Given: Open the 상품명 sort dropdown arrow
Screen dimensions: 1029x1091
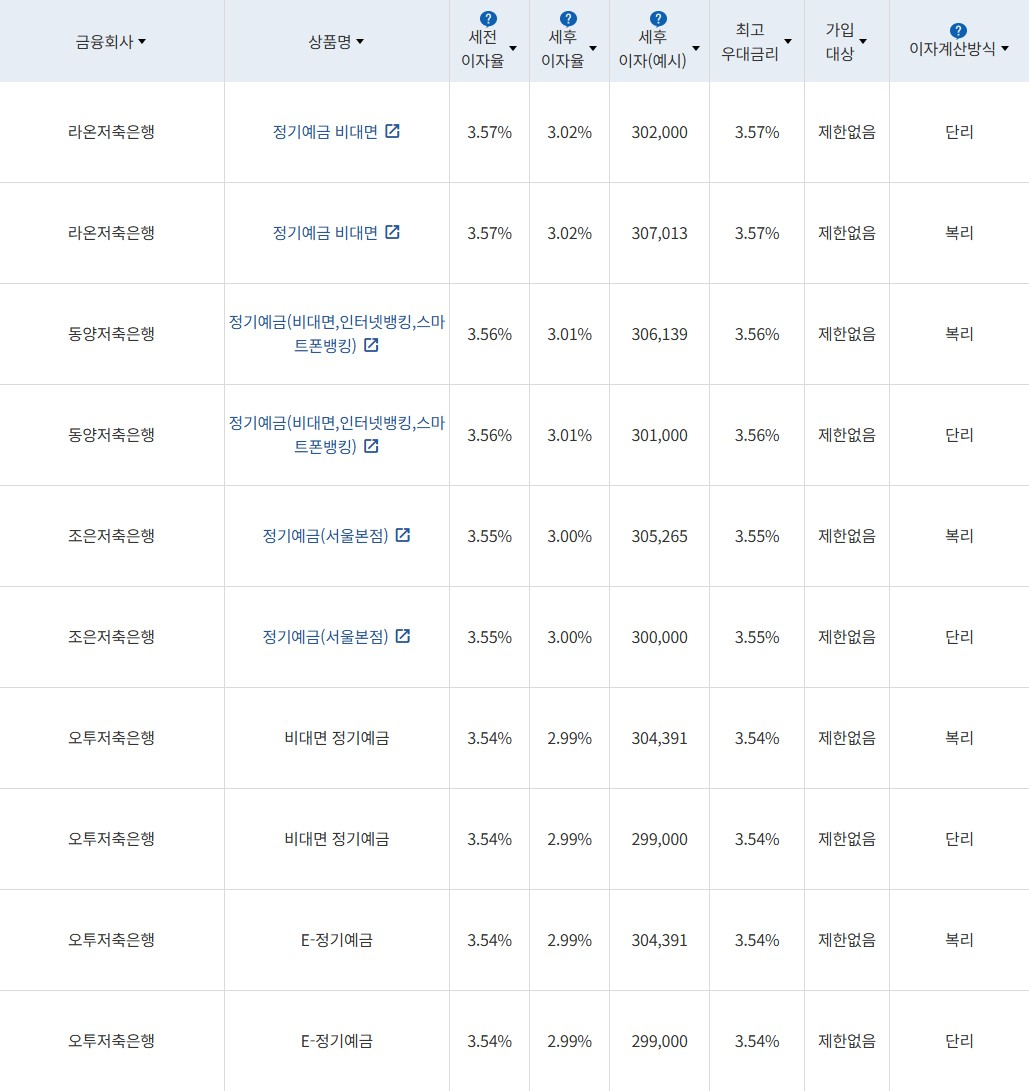Looking at the screenshot, I should click(361, 43).
